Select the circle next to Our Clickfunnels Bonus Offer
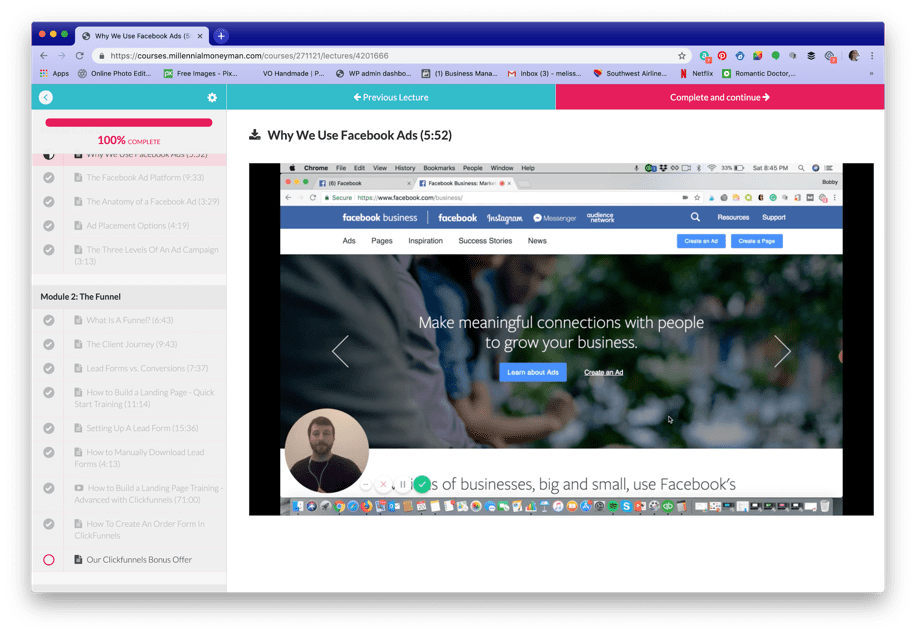 [x=48, y=560]
